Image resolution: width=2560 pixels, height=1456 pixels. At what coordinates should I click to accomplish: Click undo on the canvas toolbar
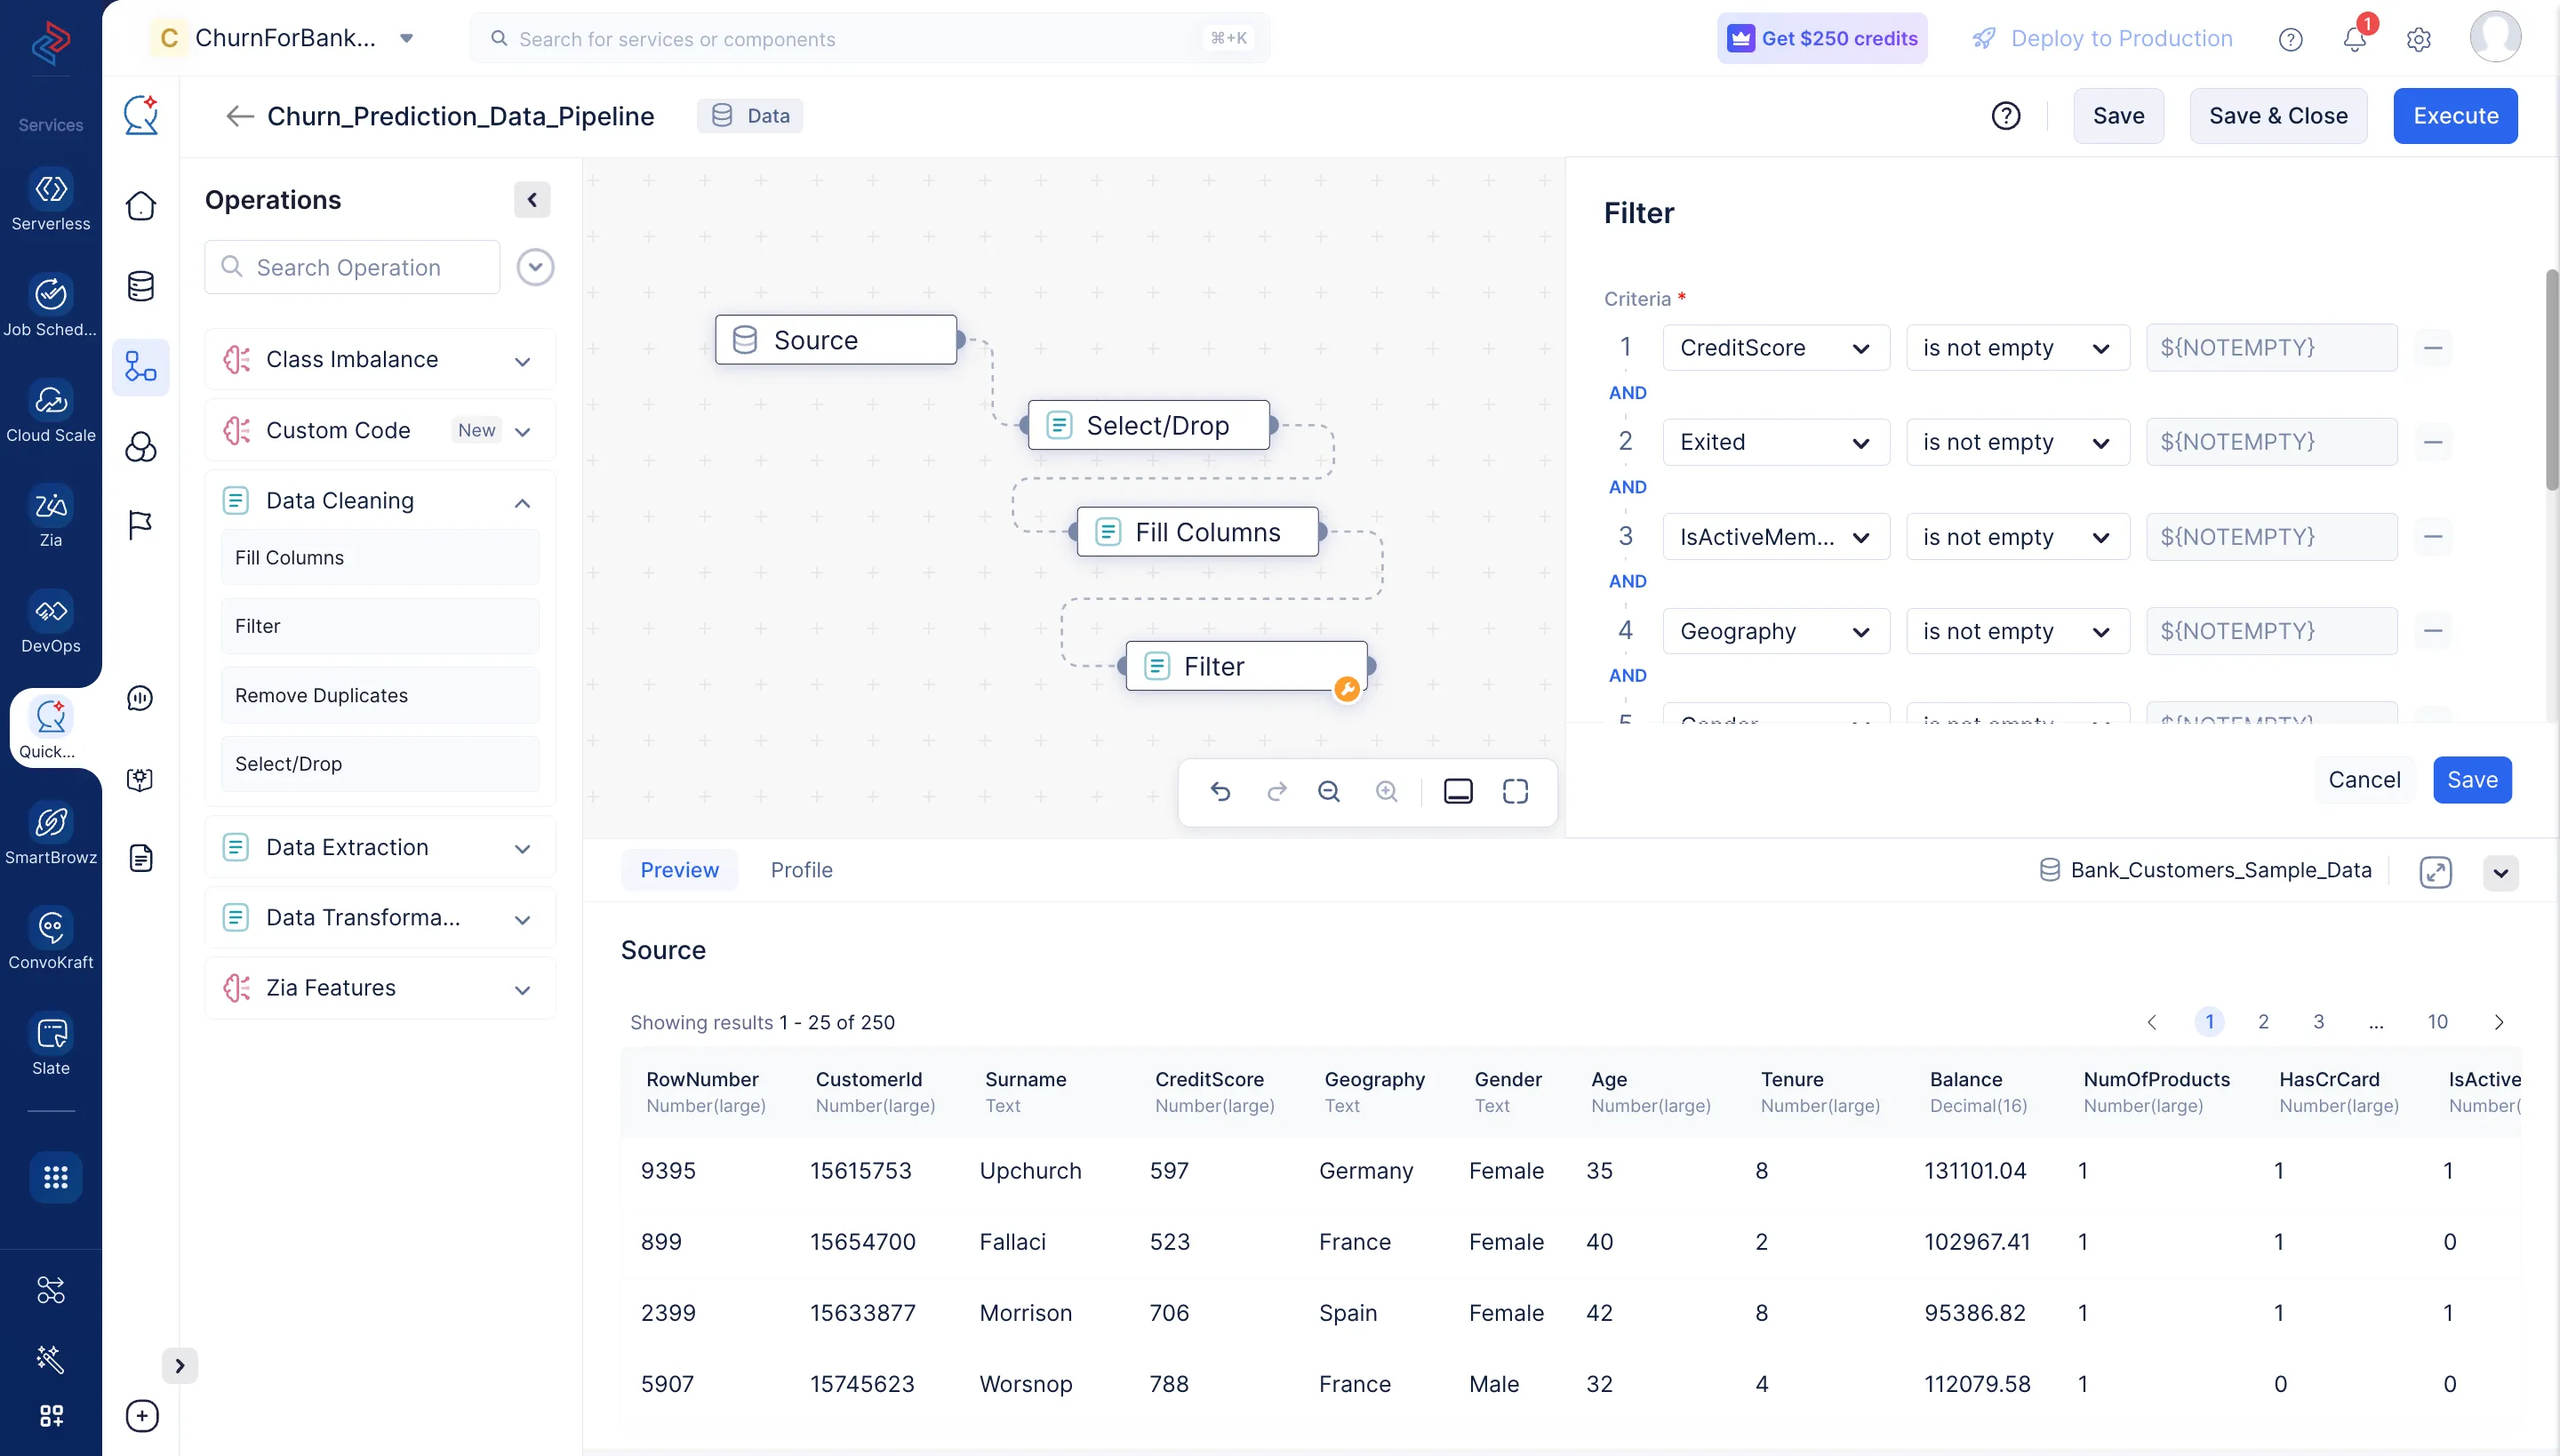tap(1222, 790)
